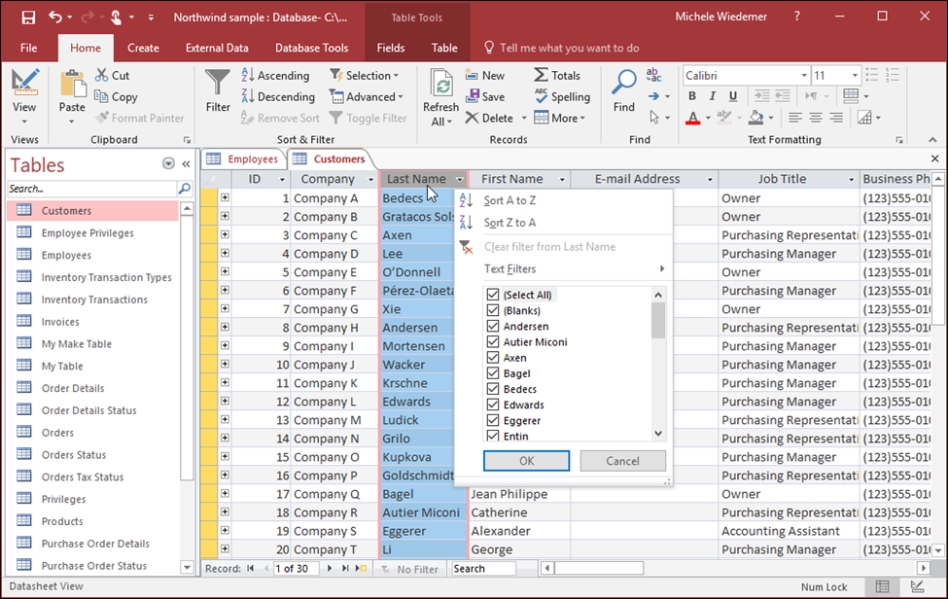Screen dimensions: 948x599
Task: Click the Copy icon in Clipboard group
Action: [102, 96]
